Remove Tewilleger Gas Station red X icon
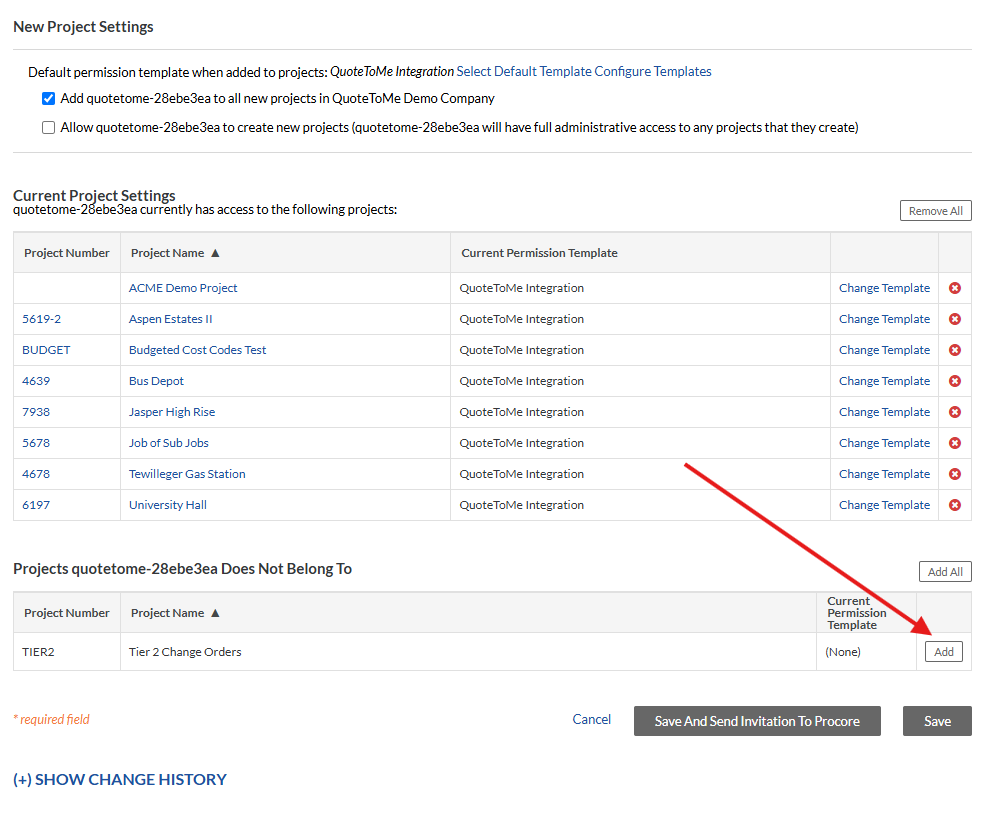Viewport: 990px width, 813px height. pos(955,473)
